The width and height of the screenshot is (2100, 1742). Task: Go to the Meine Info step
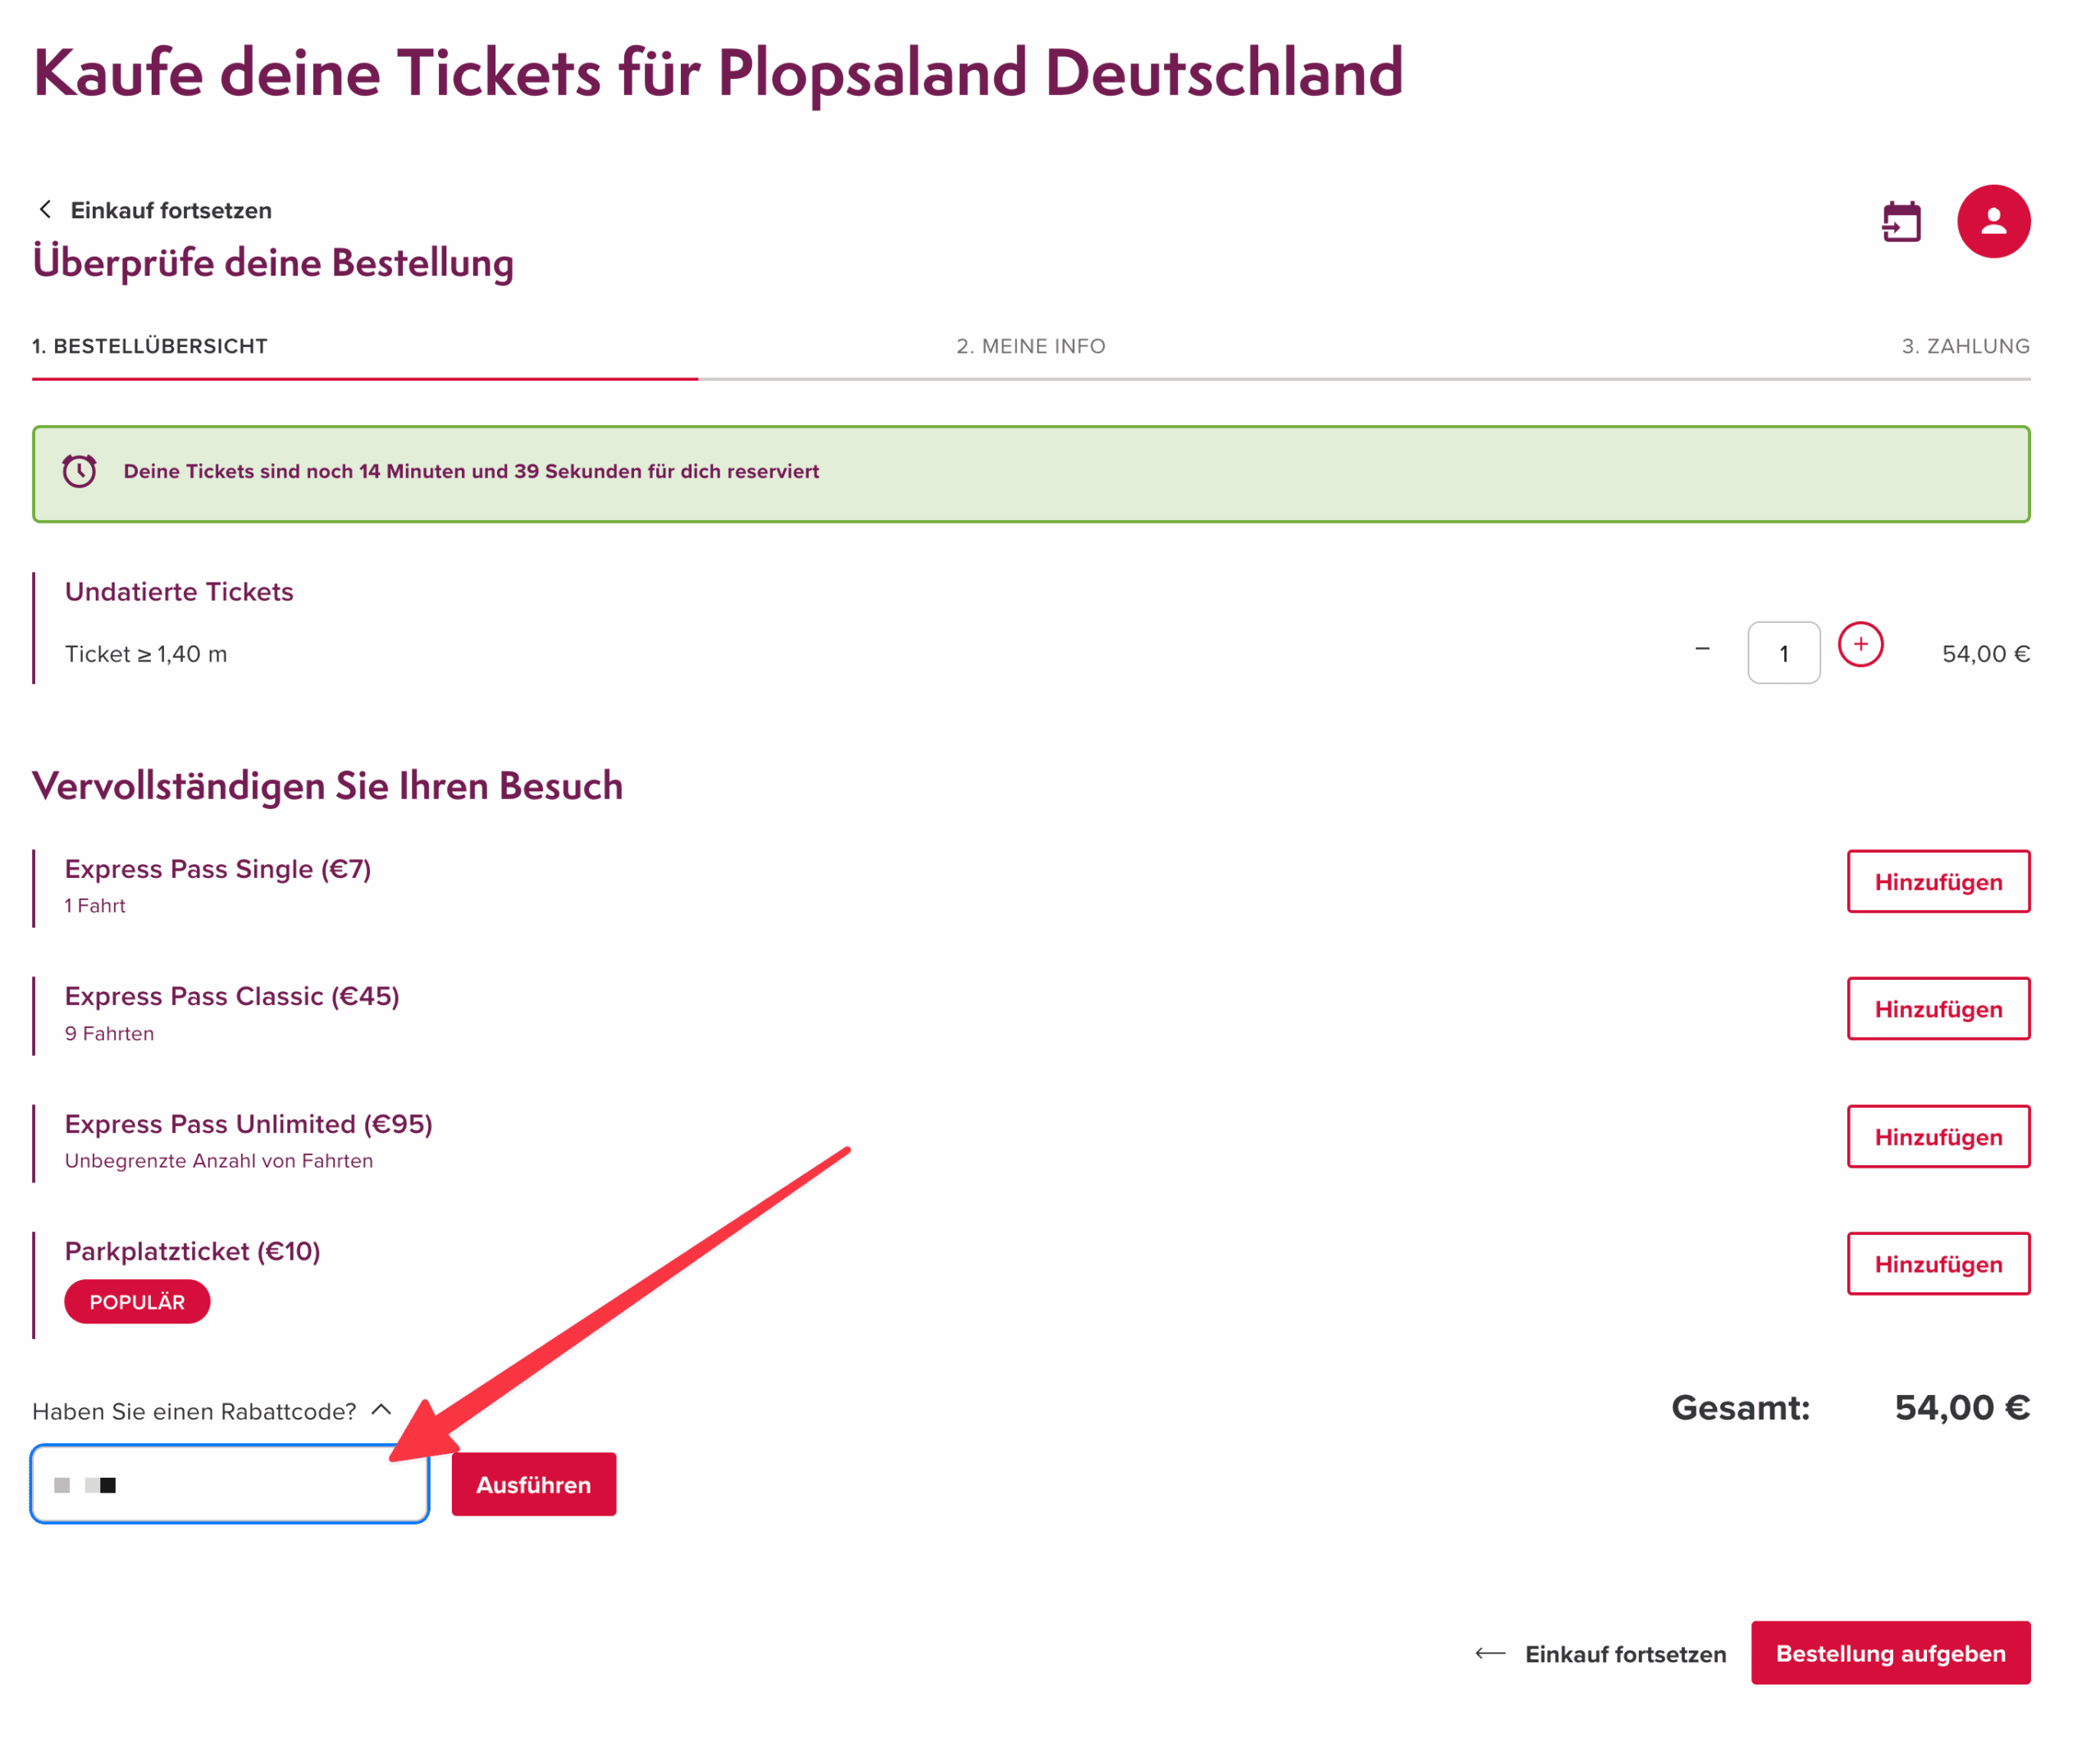[1030, 346]
